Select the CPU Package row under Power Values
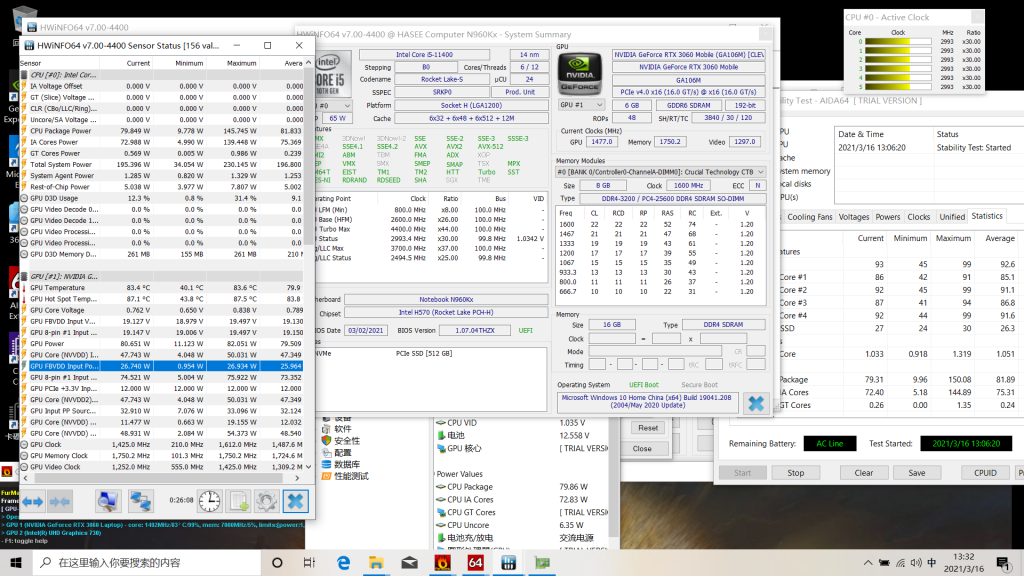Screen dimensions: 1024x576 (x=522, y=487)
